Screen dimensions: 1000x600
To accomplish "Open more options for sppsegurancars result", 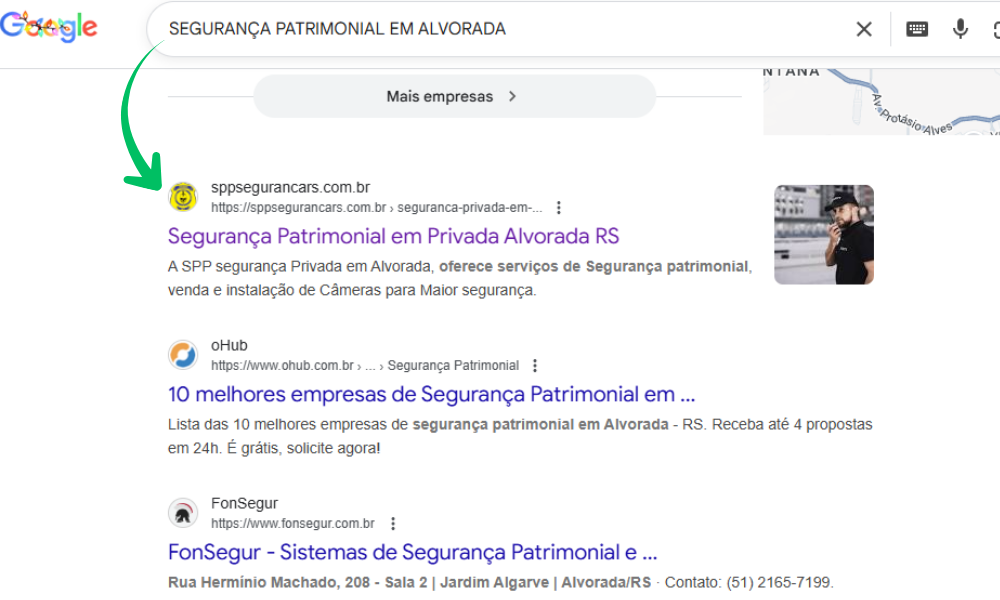I will click(x=559, y=207).
